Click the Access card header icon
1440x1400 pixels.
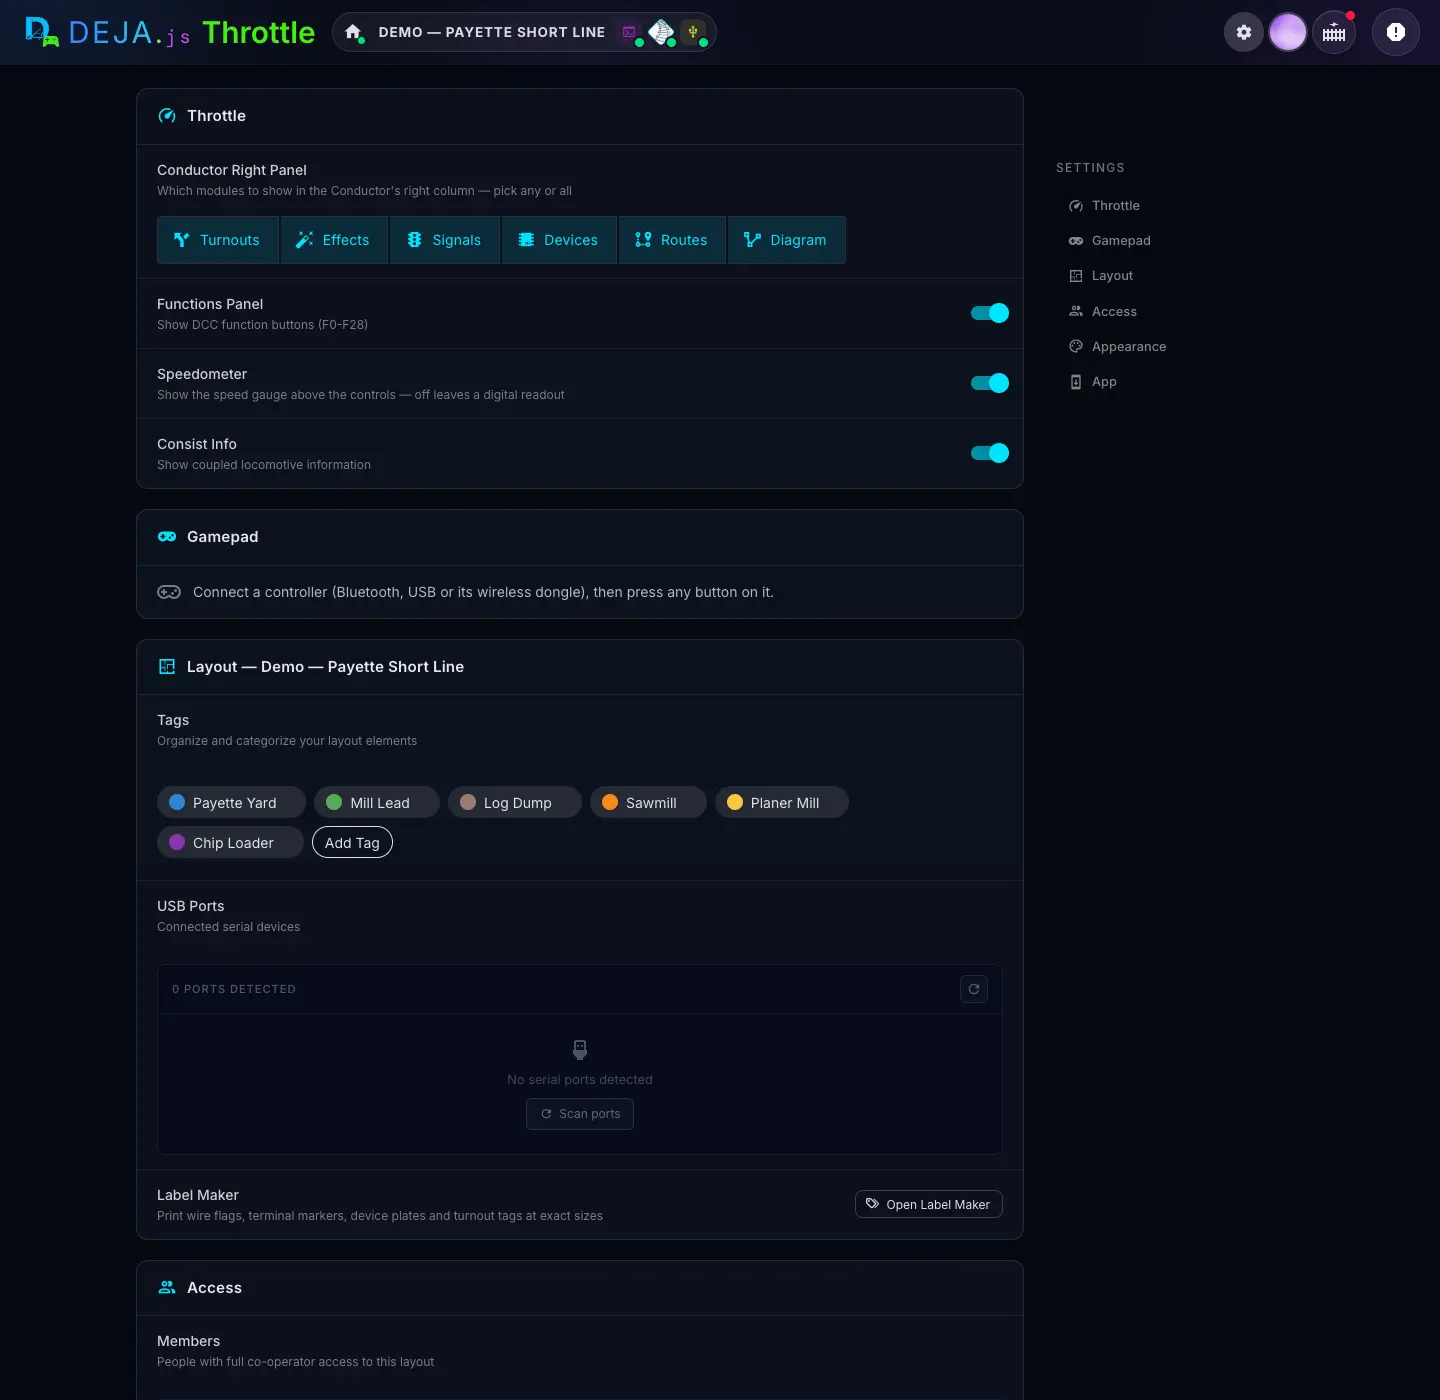point(167,1288)
